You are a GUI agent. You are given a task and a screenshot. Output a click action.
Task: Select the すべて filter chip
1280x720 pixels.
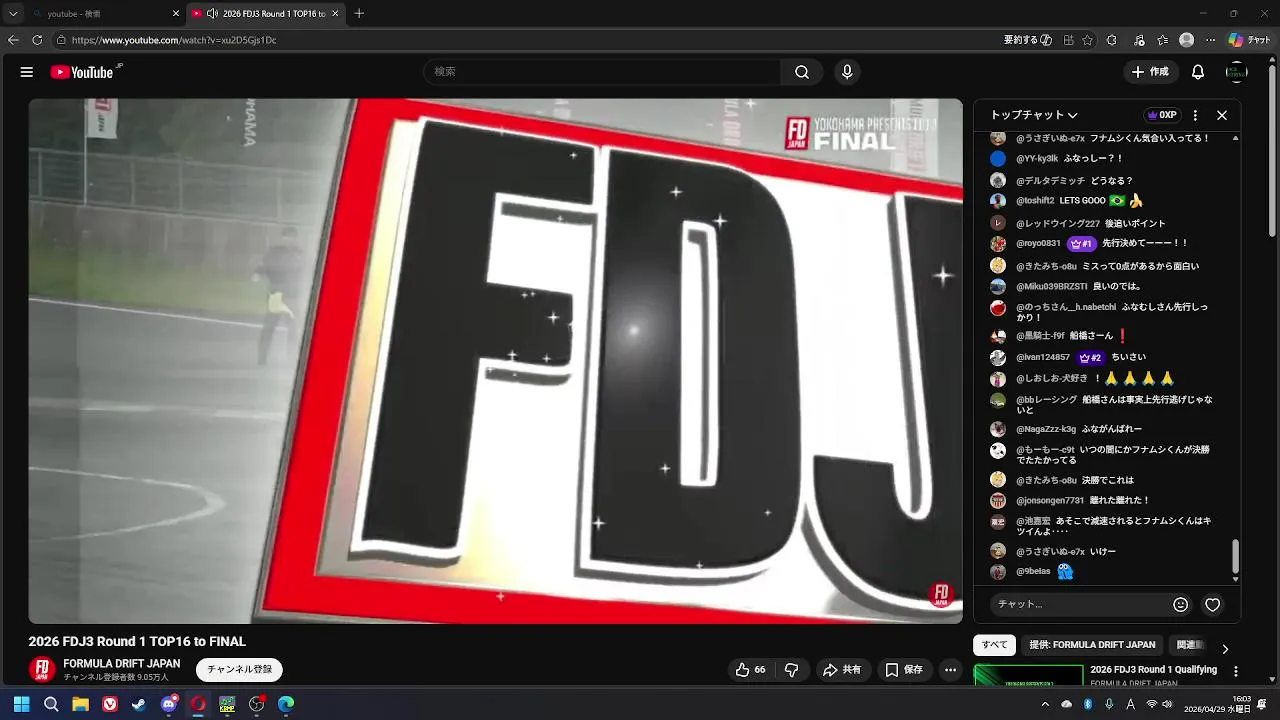pos(995,645)
